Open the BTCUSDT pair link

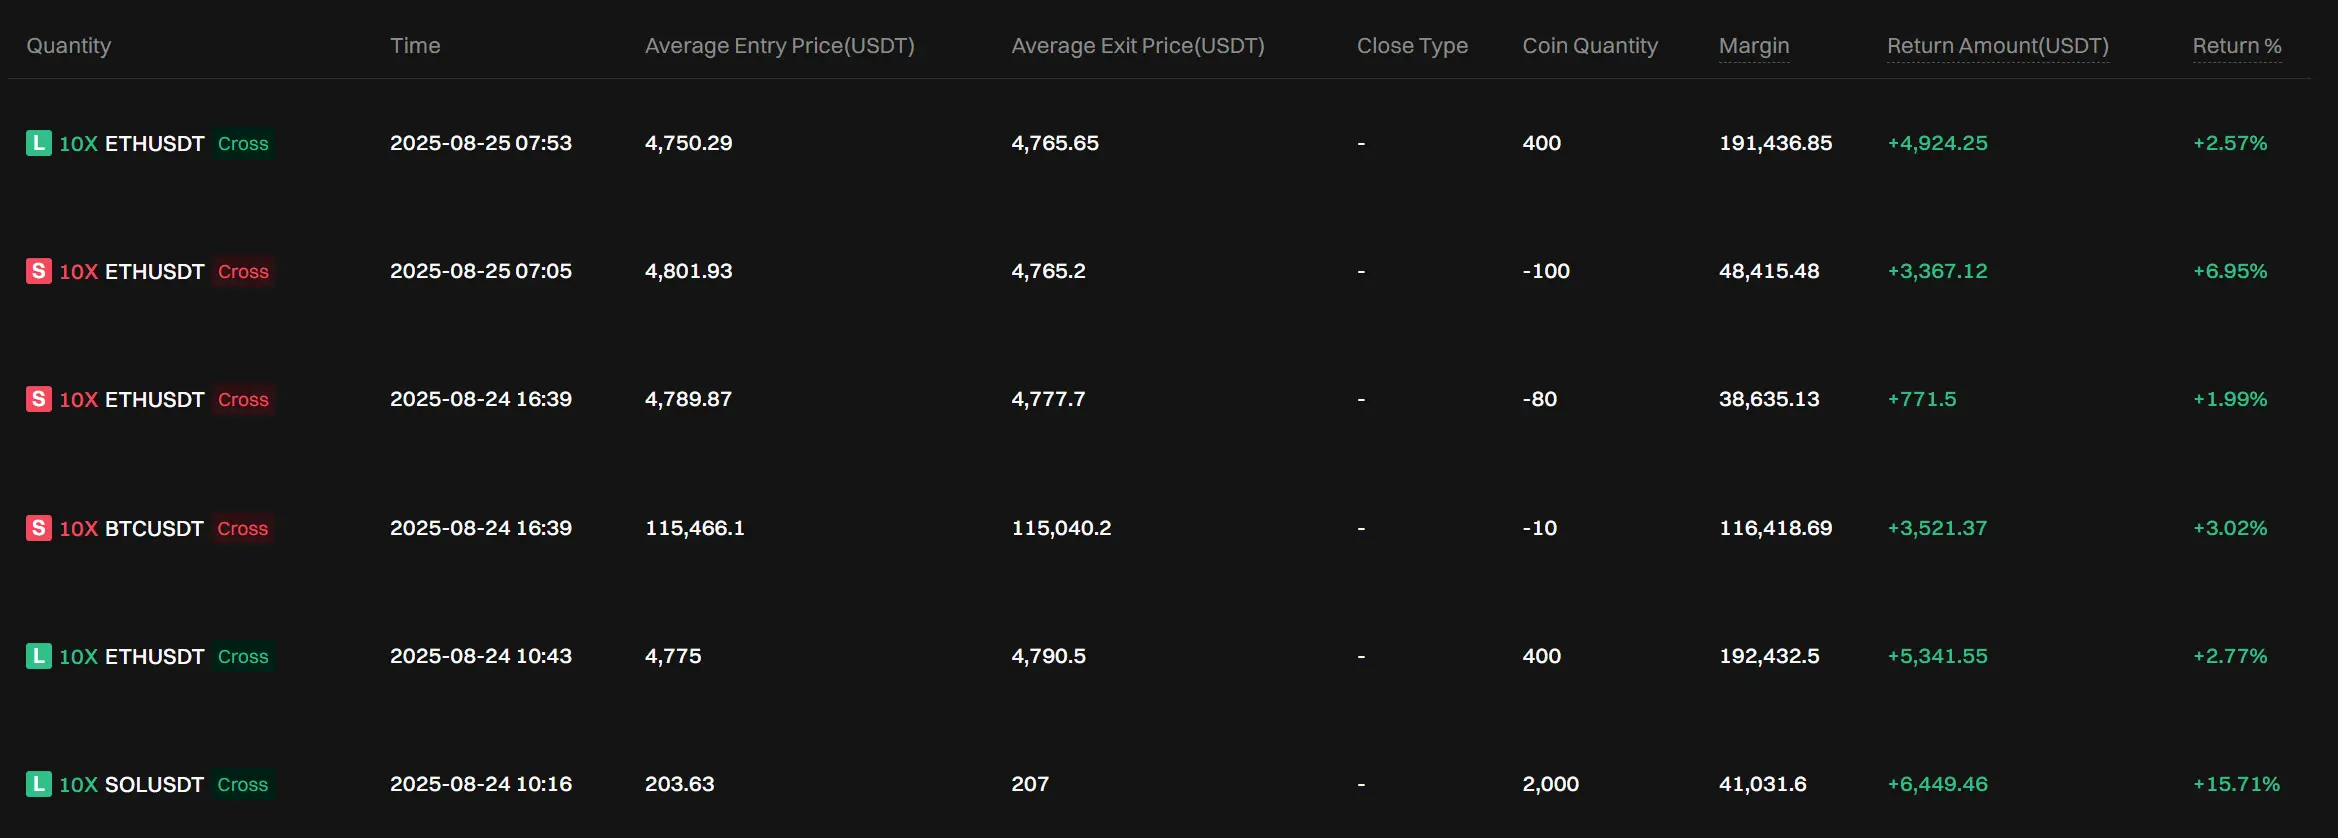tap(154, 528)
